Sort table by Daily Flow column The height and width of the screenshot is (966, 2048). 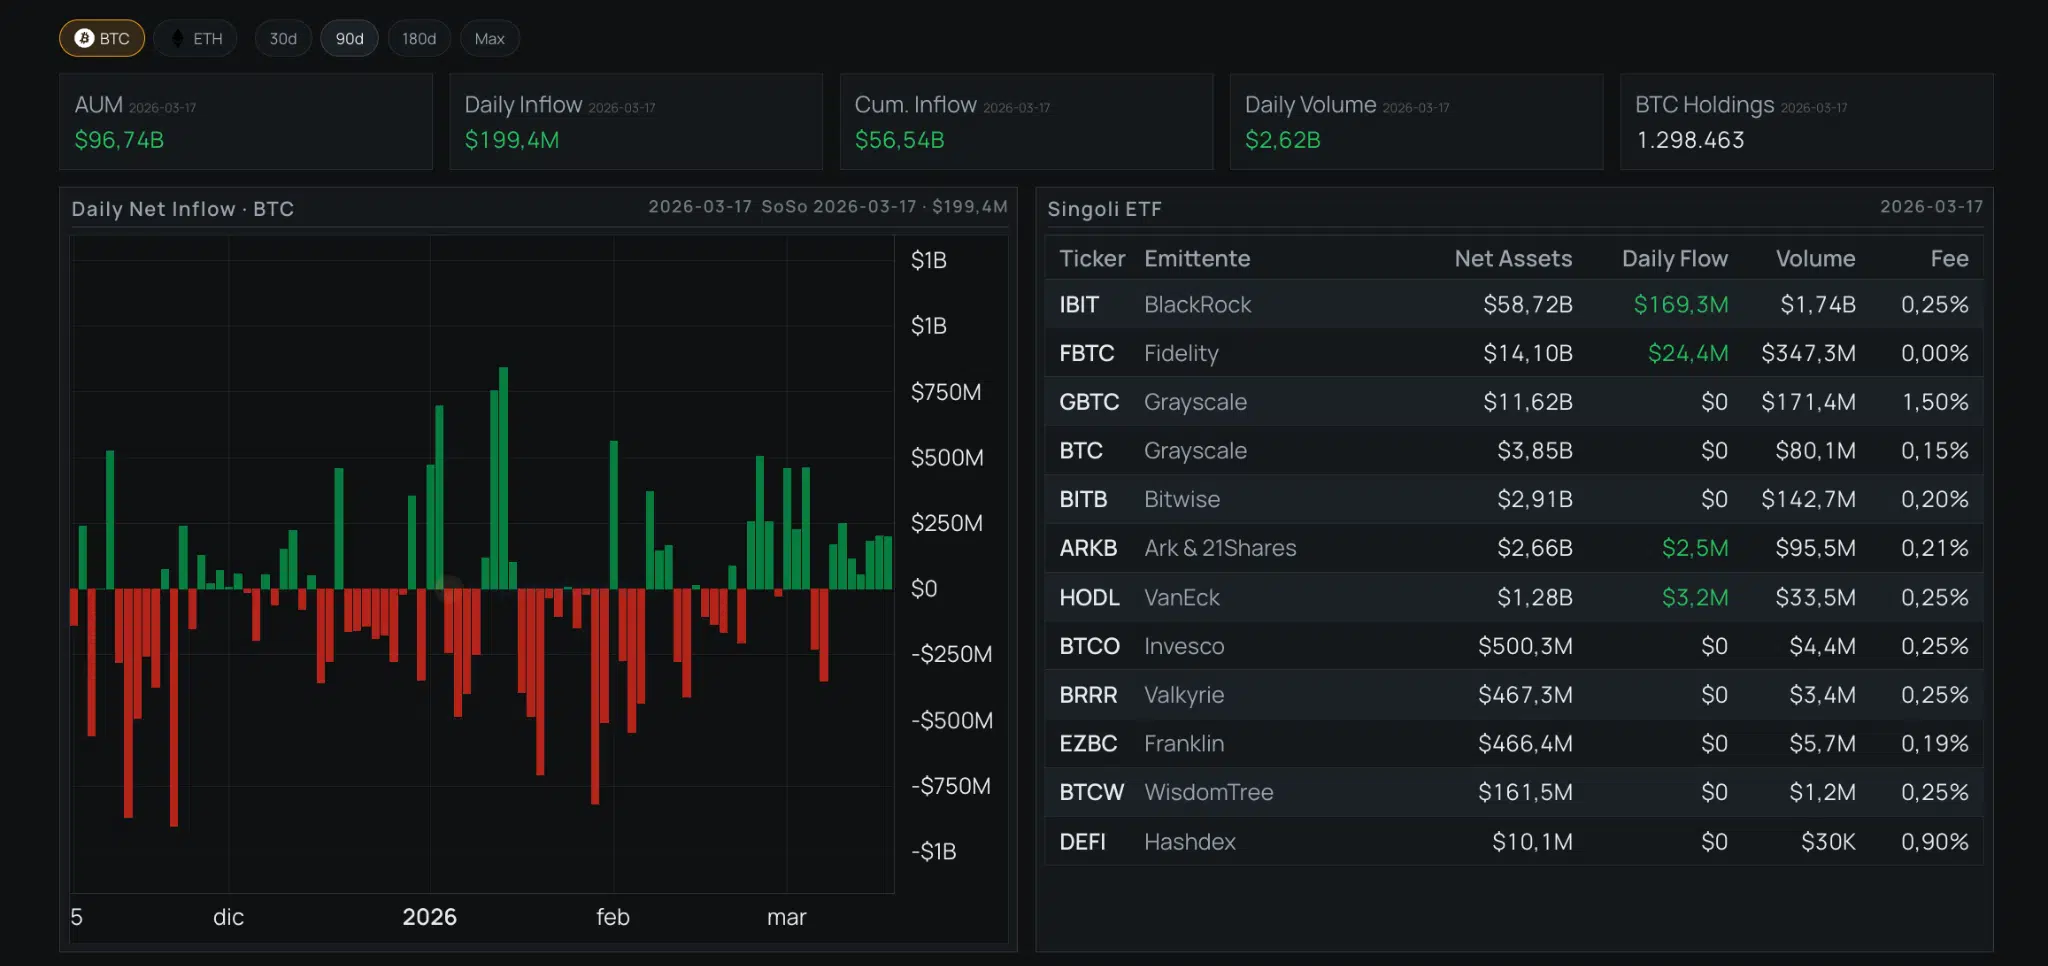pos(1675,258)
